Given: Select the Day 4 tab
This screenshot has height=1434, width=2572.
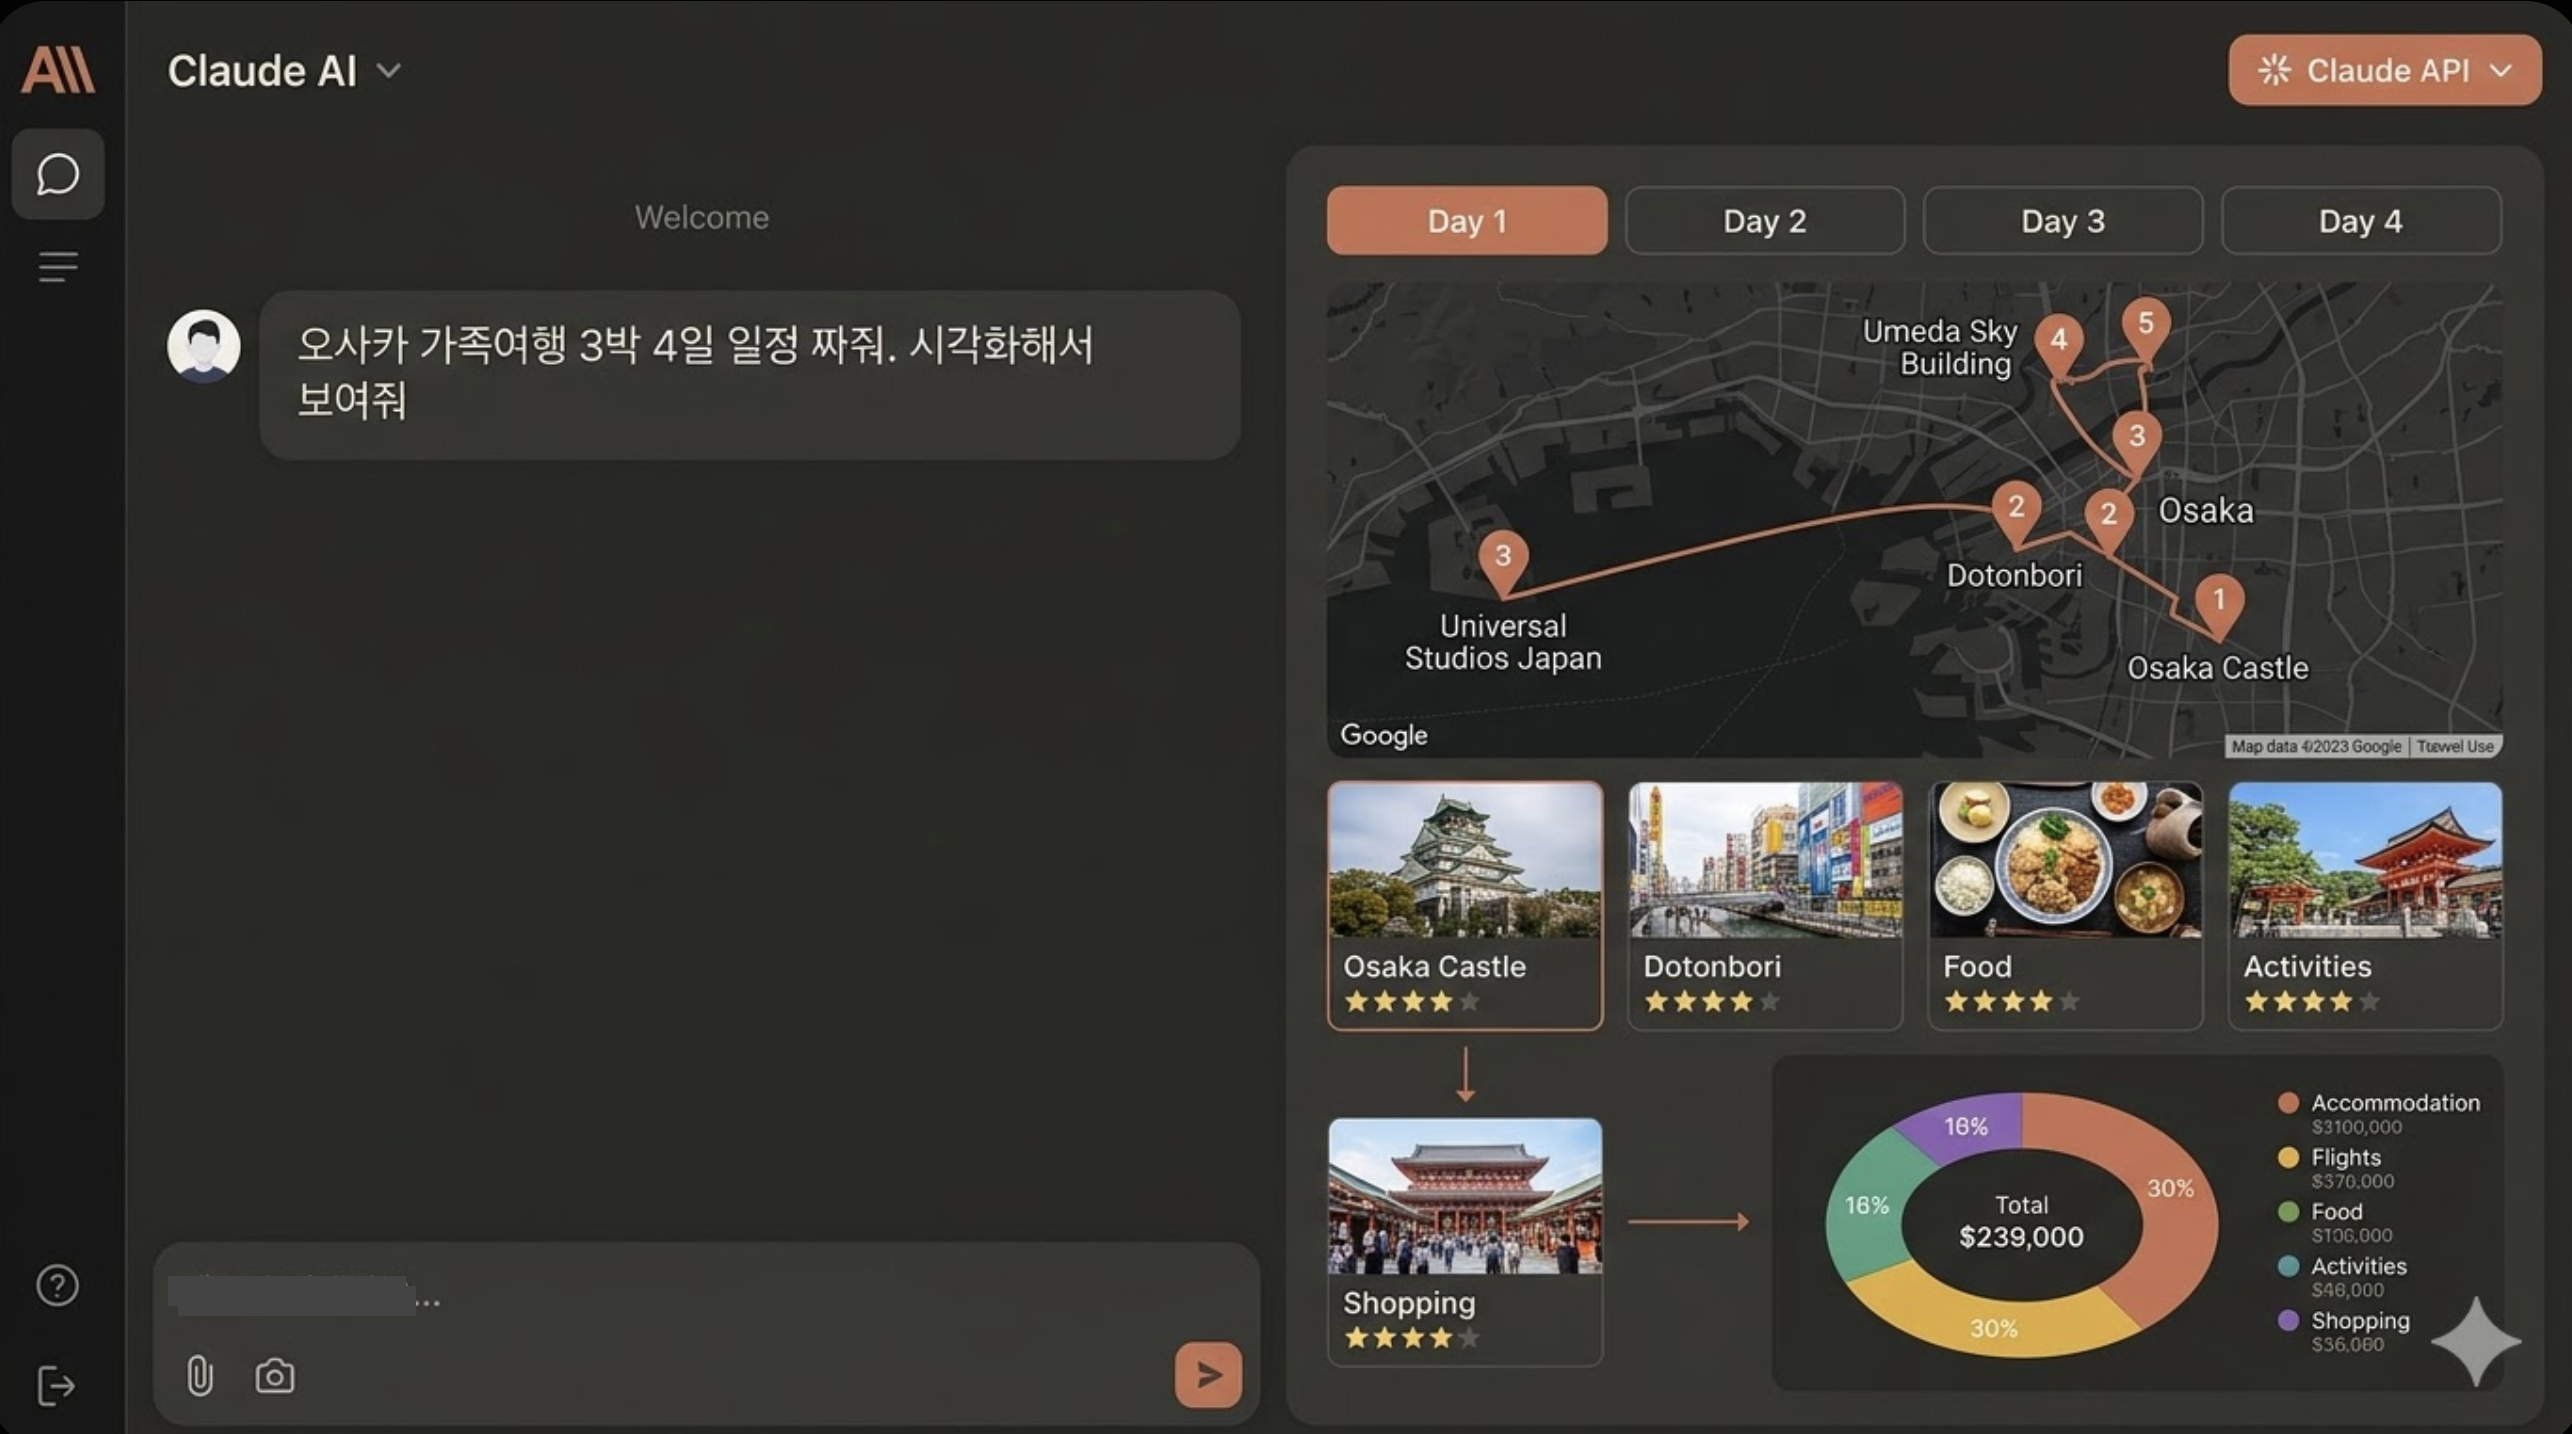Looking at the screenshot, I should coord(2360,220).
